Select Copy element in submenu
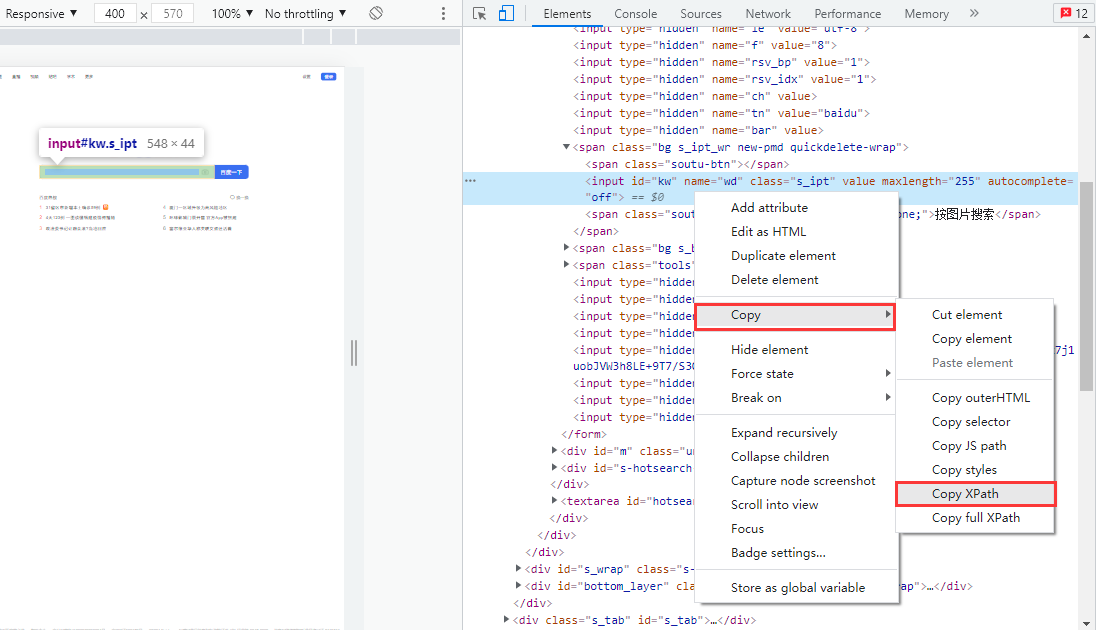The width and height of the screenshot is (1096, 630). tap(974, 339)
